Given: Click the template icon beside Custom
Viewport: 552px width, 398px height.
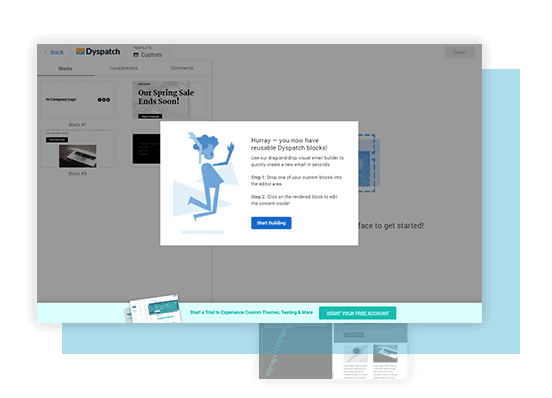Looking at the screenshot, I should 136,55.
